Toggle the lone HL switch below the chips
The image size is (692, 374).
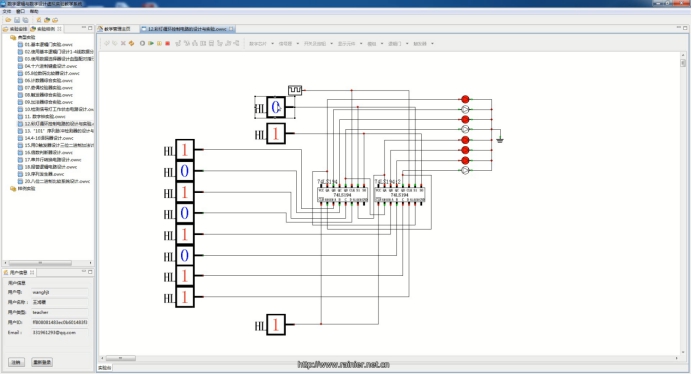click(x=276, y=325)
